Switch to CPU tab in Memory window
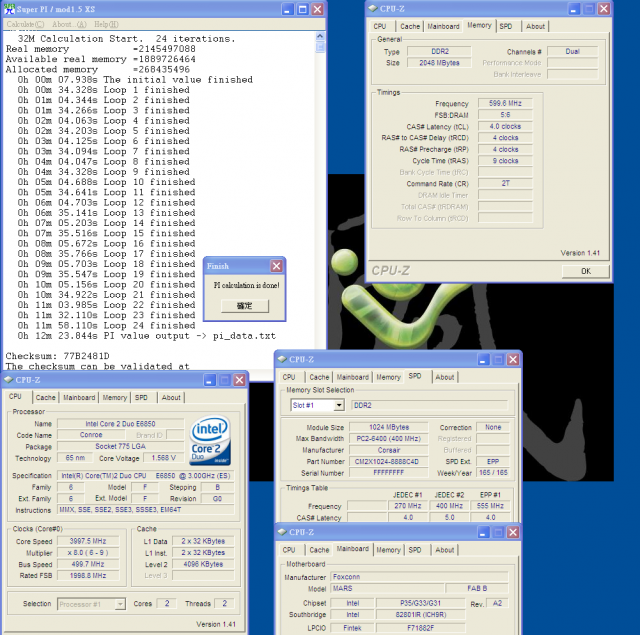Viewport: 640px width, 635px height. (380, 26)
